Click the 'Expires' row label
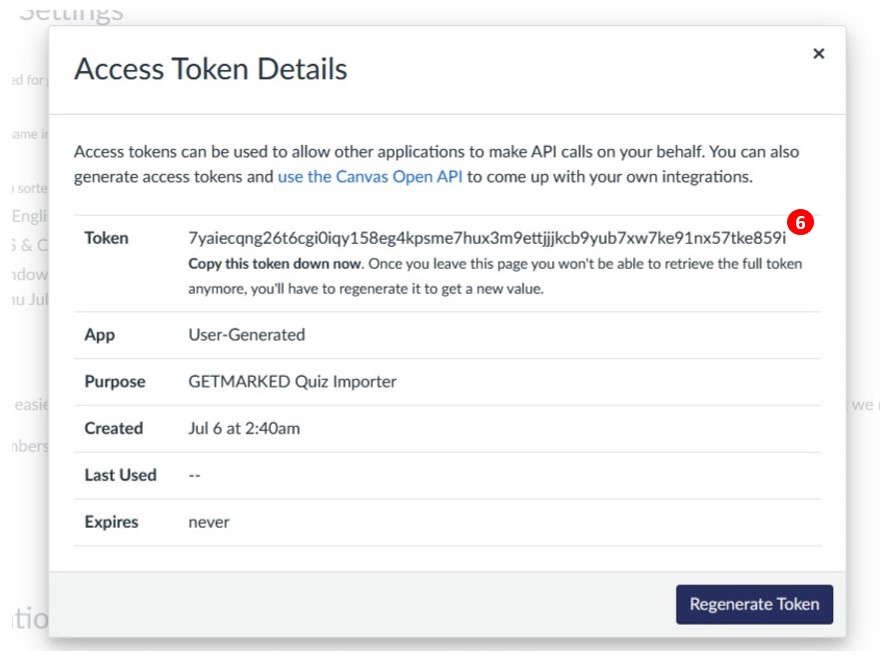Screen dimensions: 884x672 click(111, 522)
